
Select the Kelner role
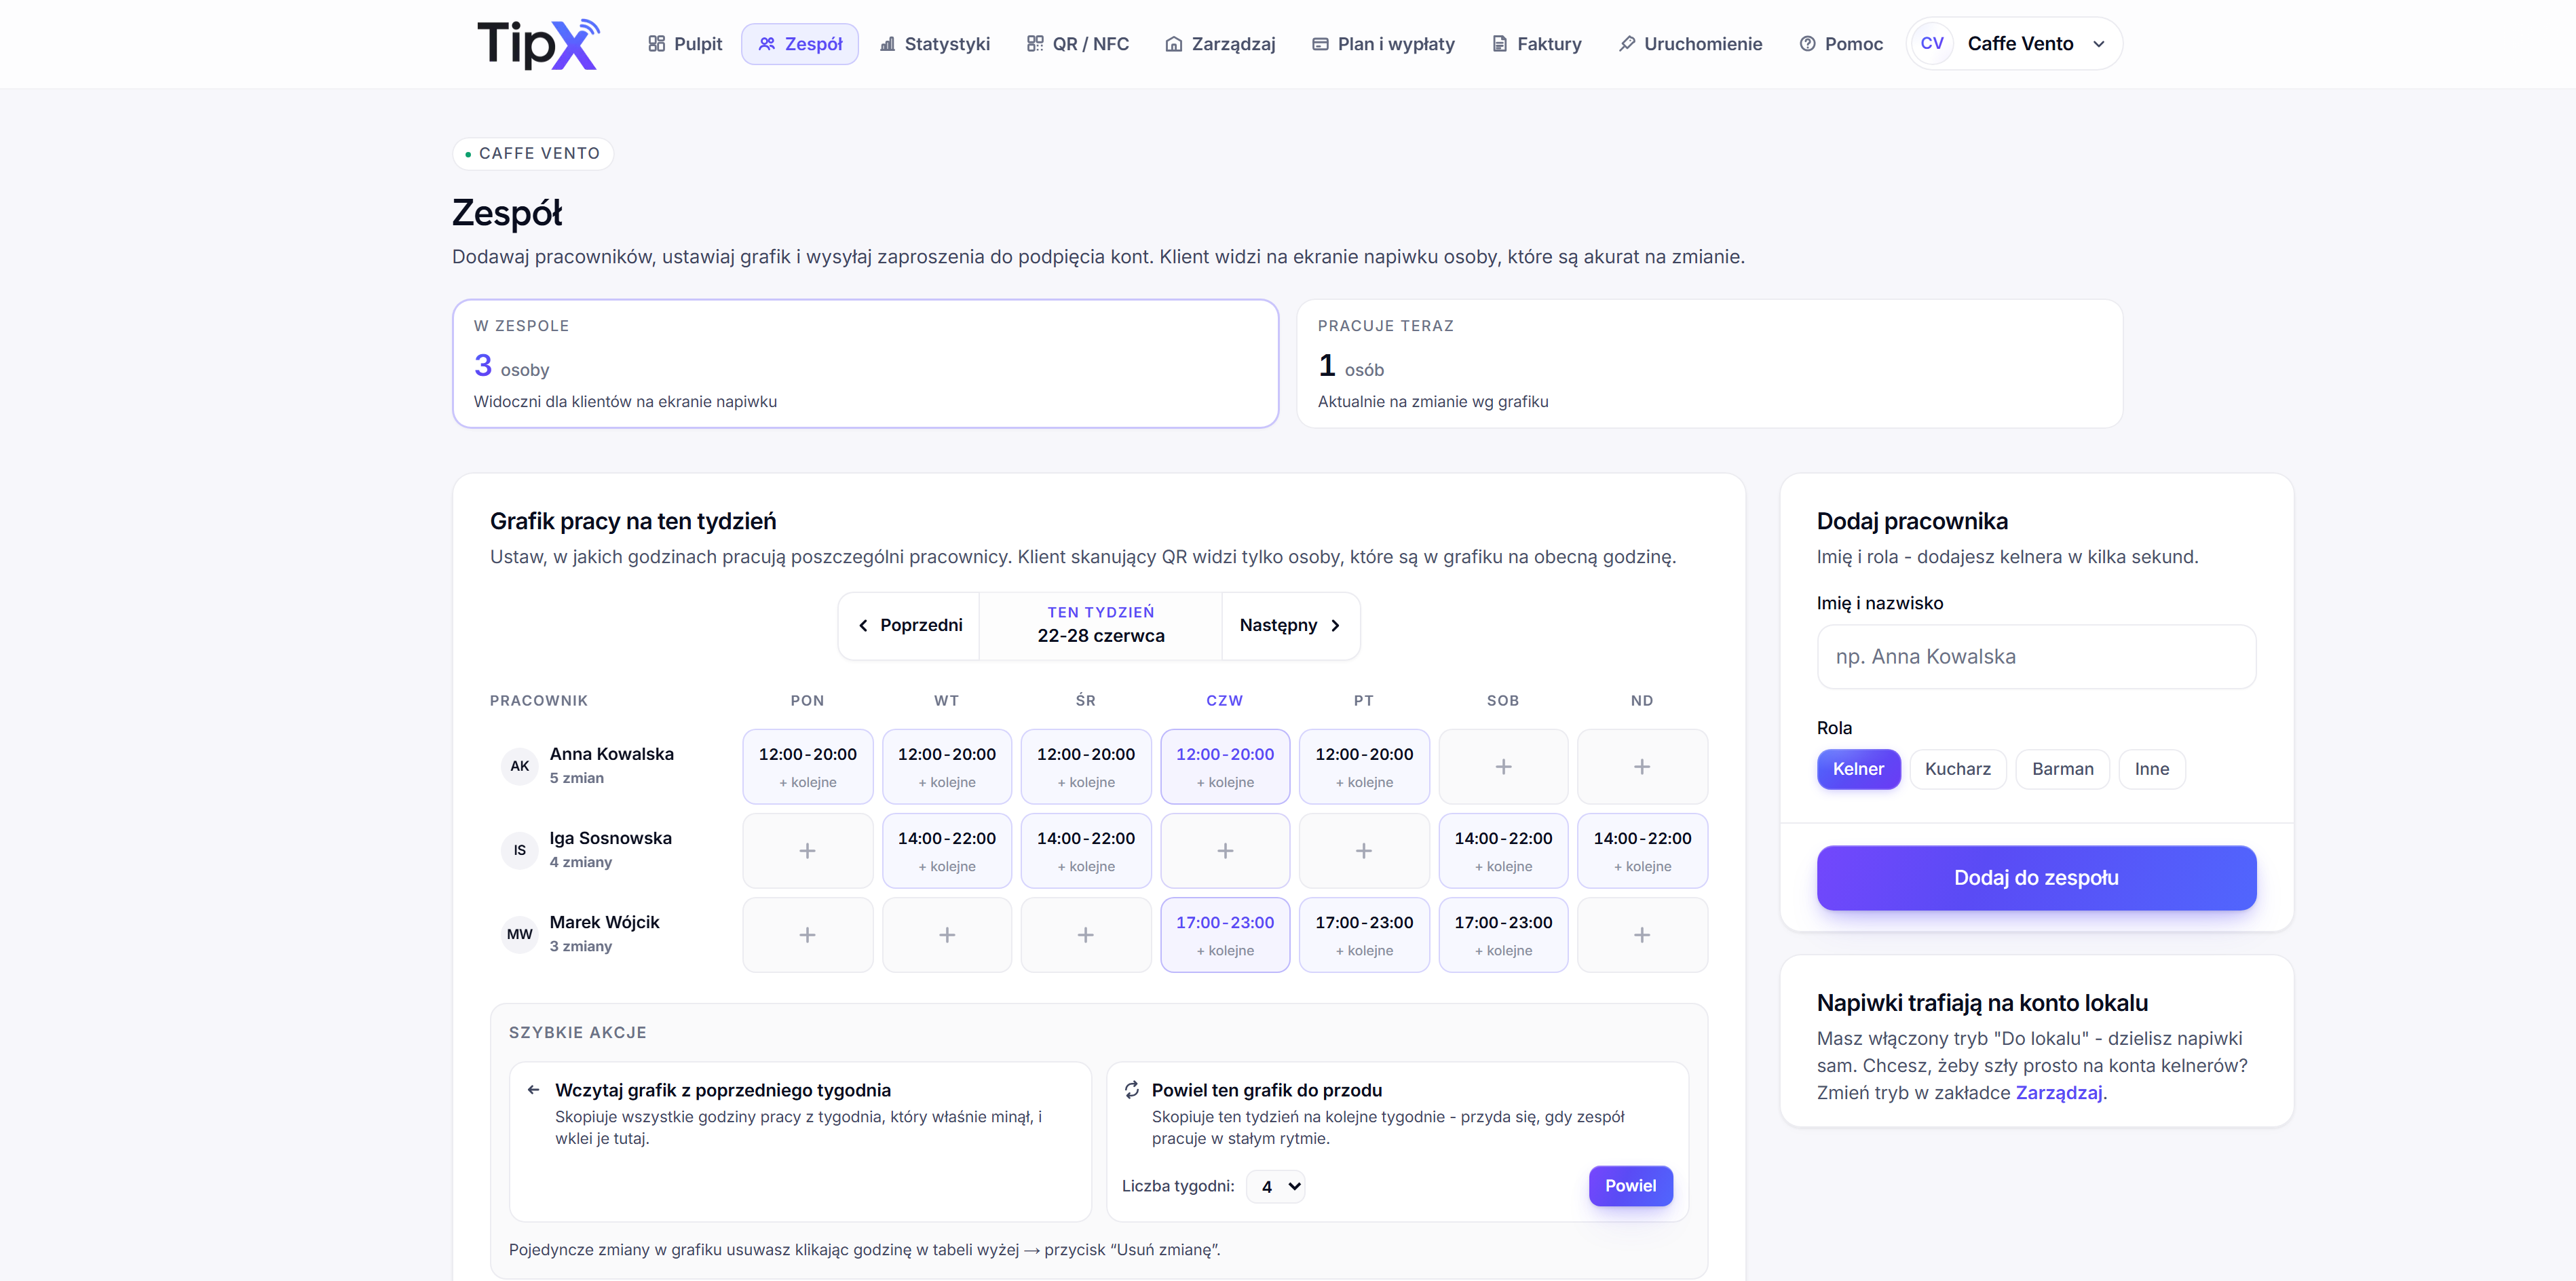click(1858, 770)
